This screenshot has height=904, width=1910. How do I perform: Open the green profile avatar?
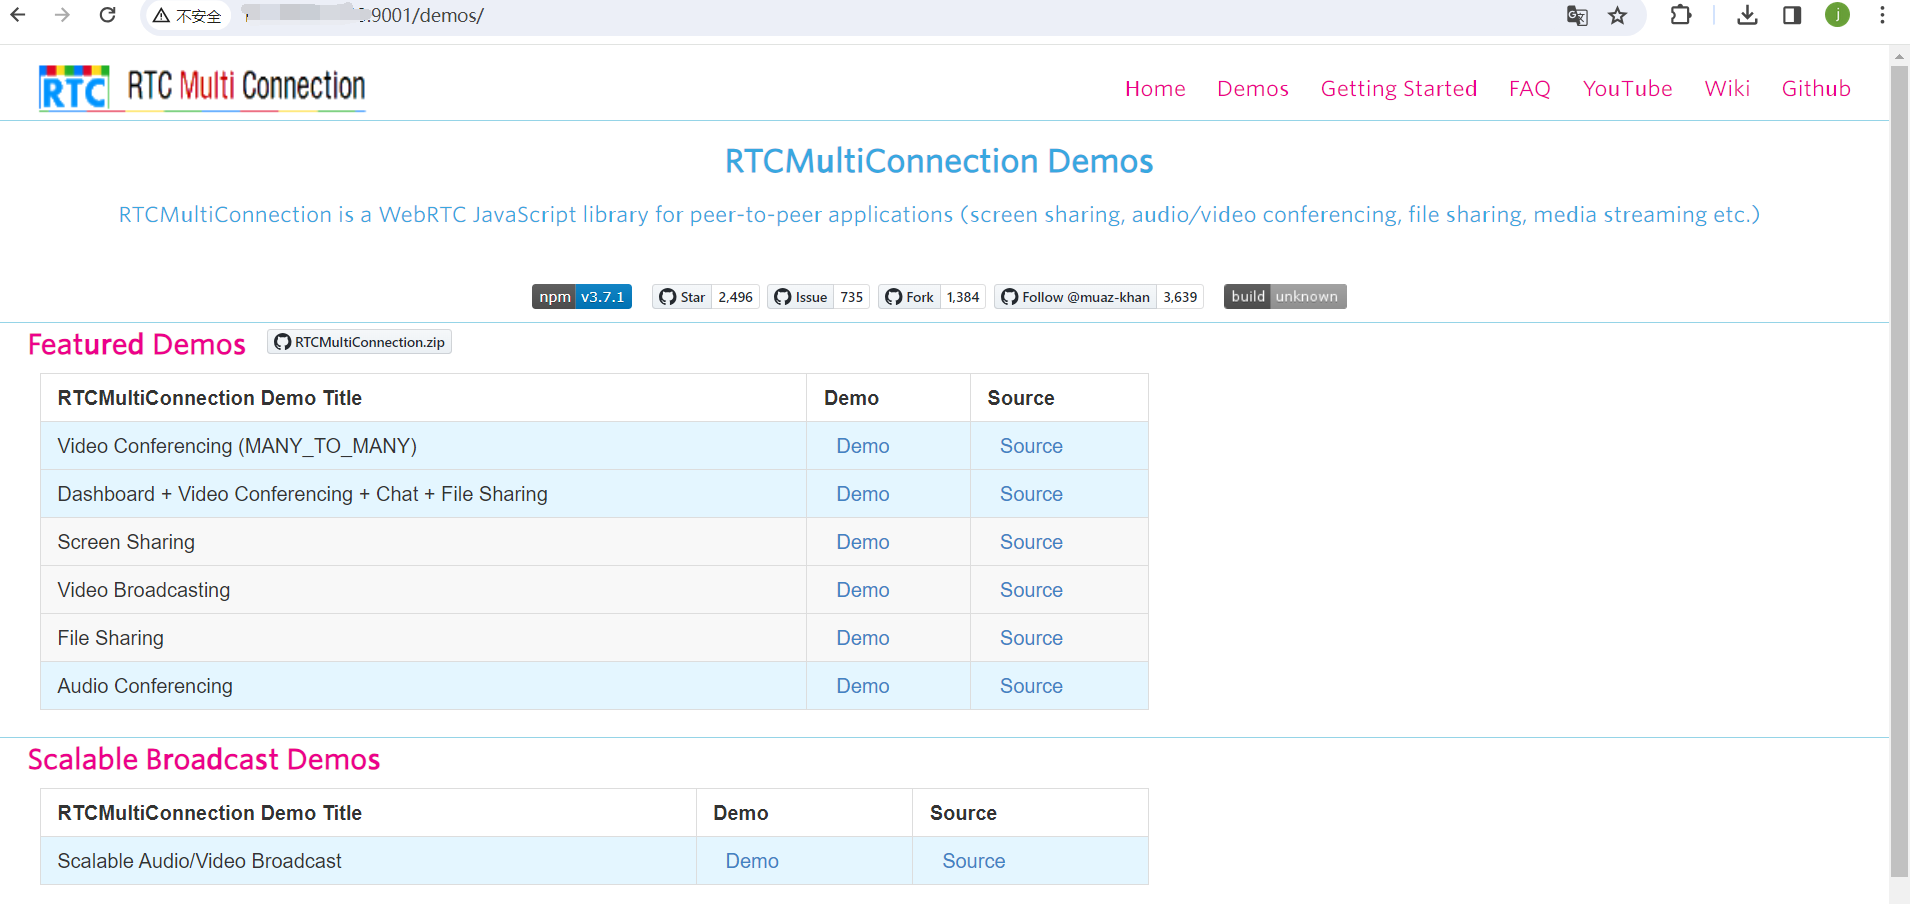tap(1837, 15)
